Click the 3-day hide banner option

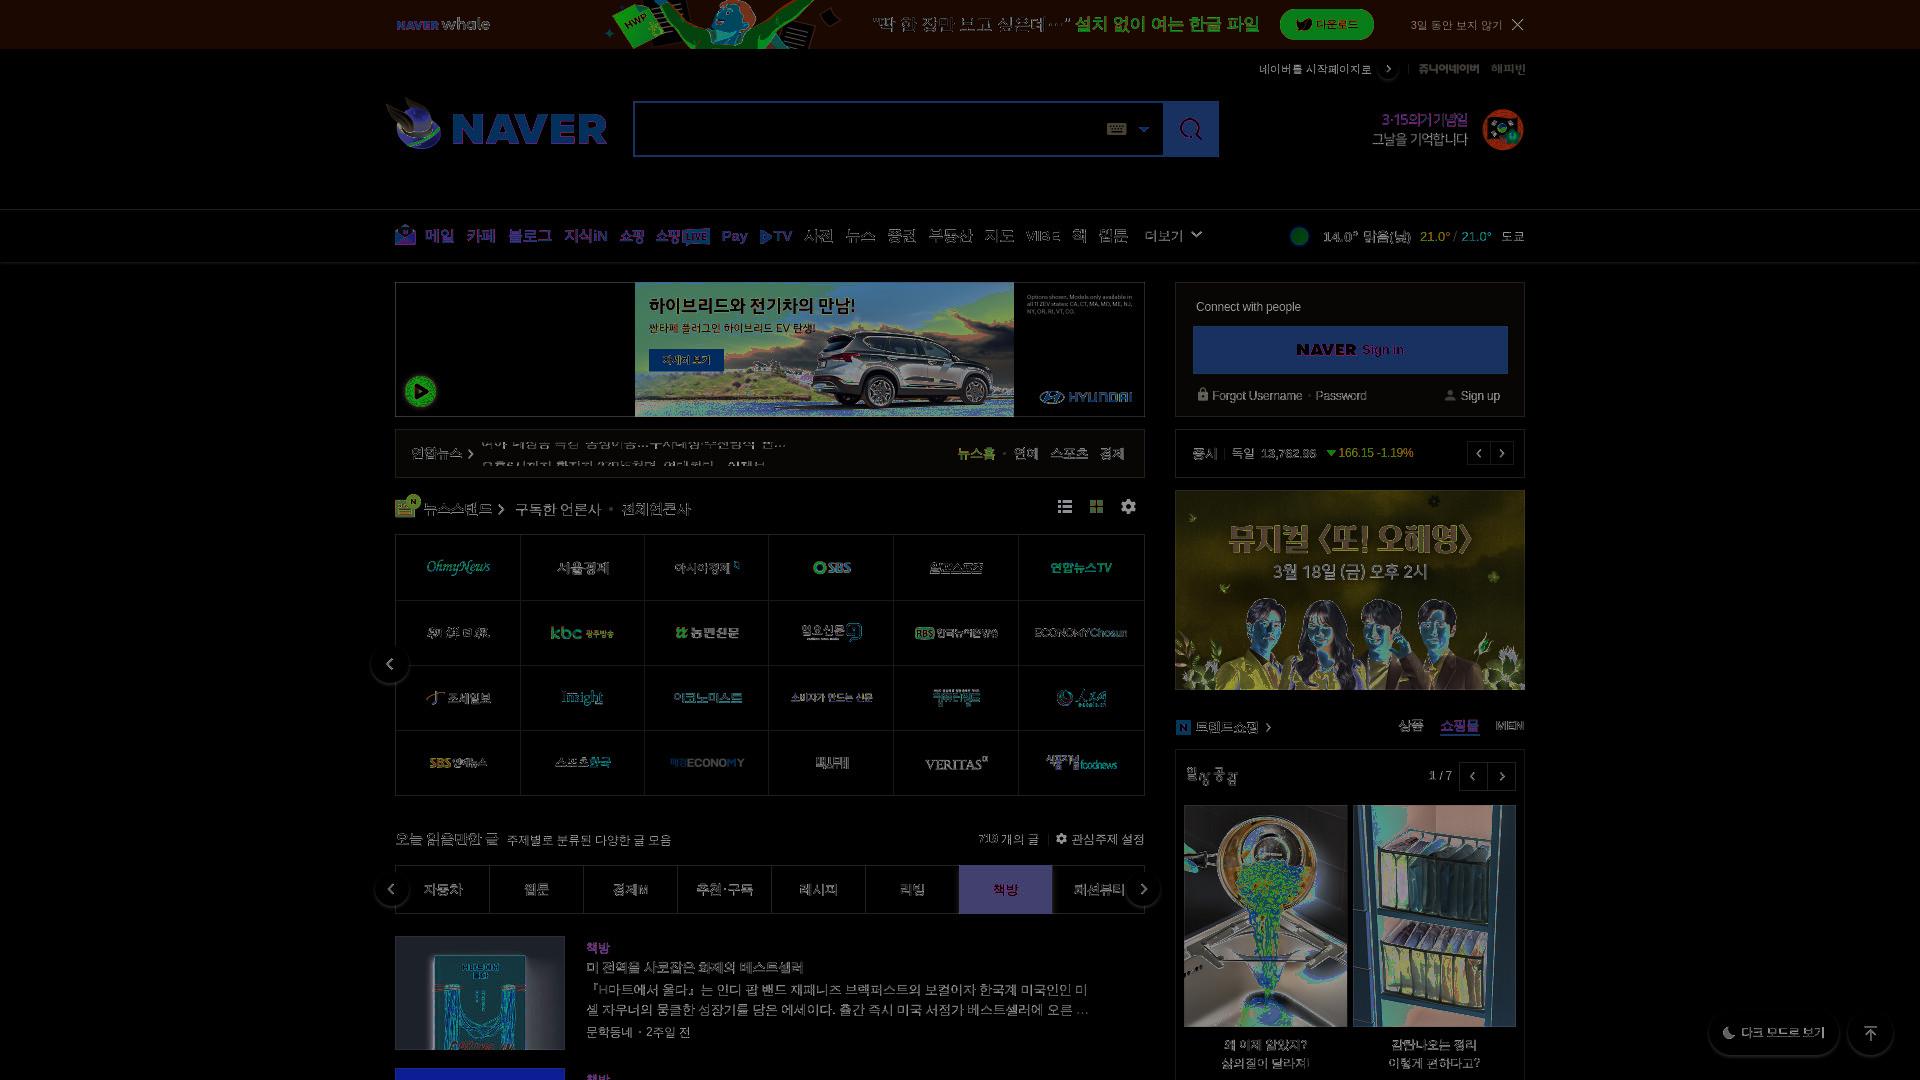point(1456,25)
